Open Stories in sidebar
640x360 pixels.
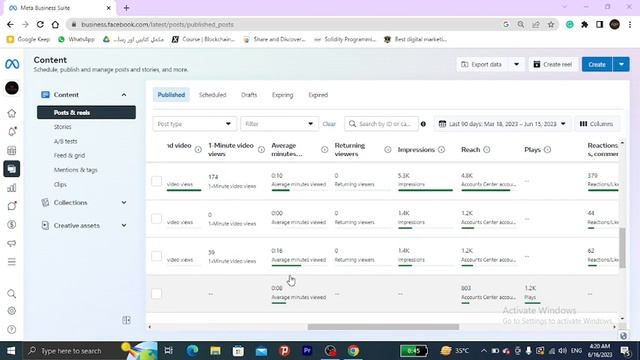[62, 127]
